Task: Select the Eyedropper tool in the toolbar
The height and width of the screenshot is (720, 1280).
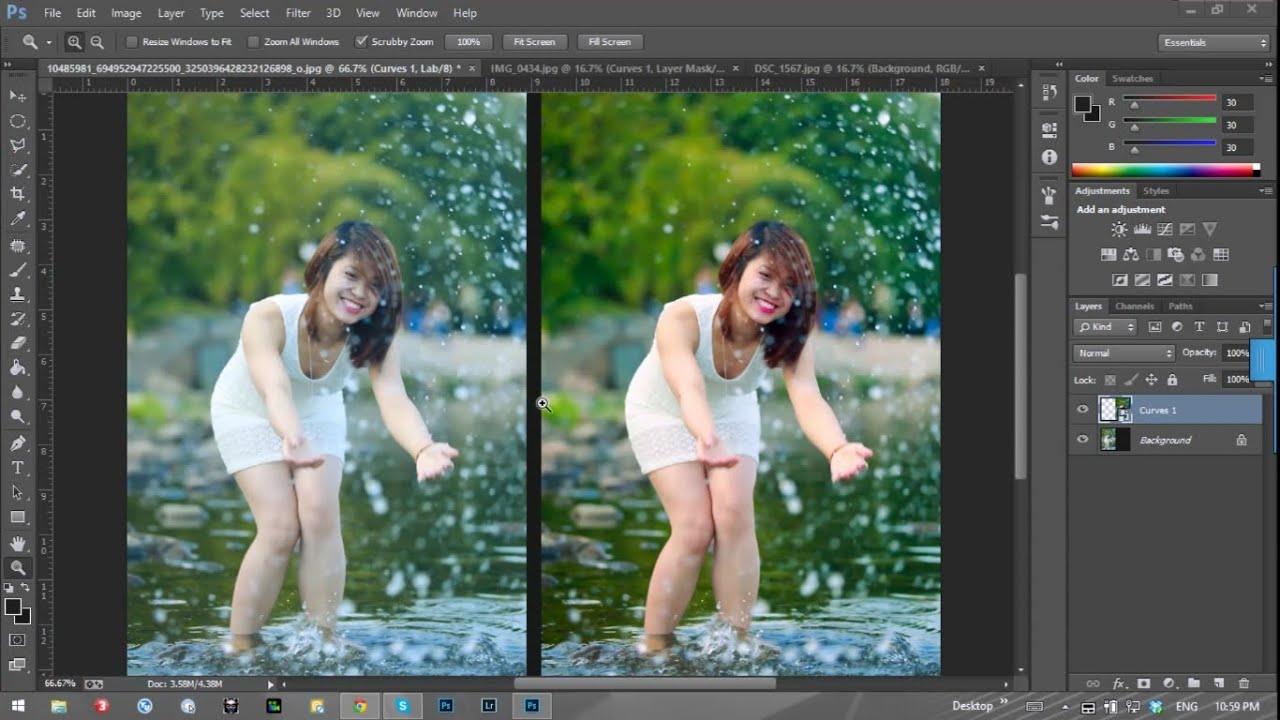Action: coord(18,219)
